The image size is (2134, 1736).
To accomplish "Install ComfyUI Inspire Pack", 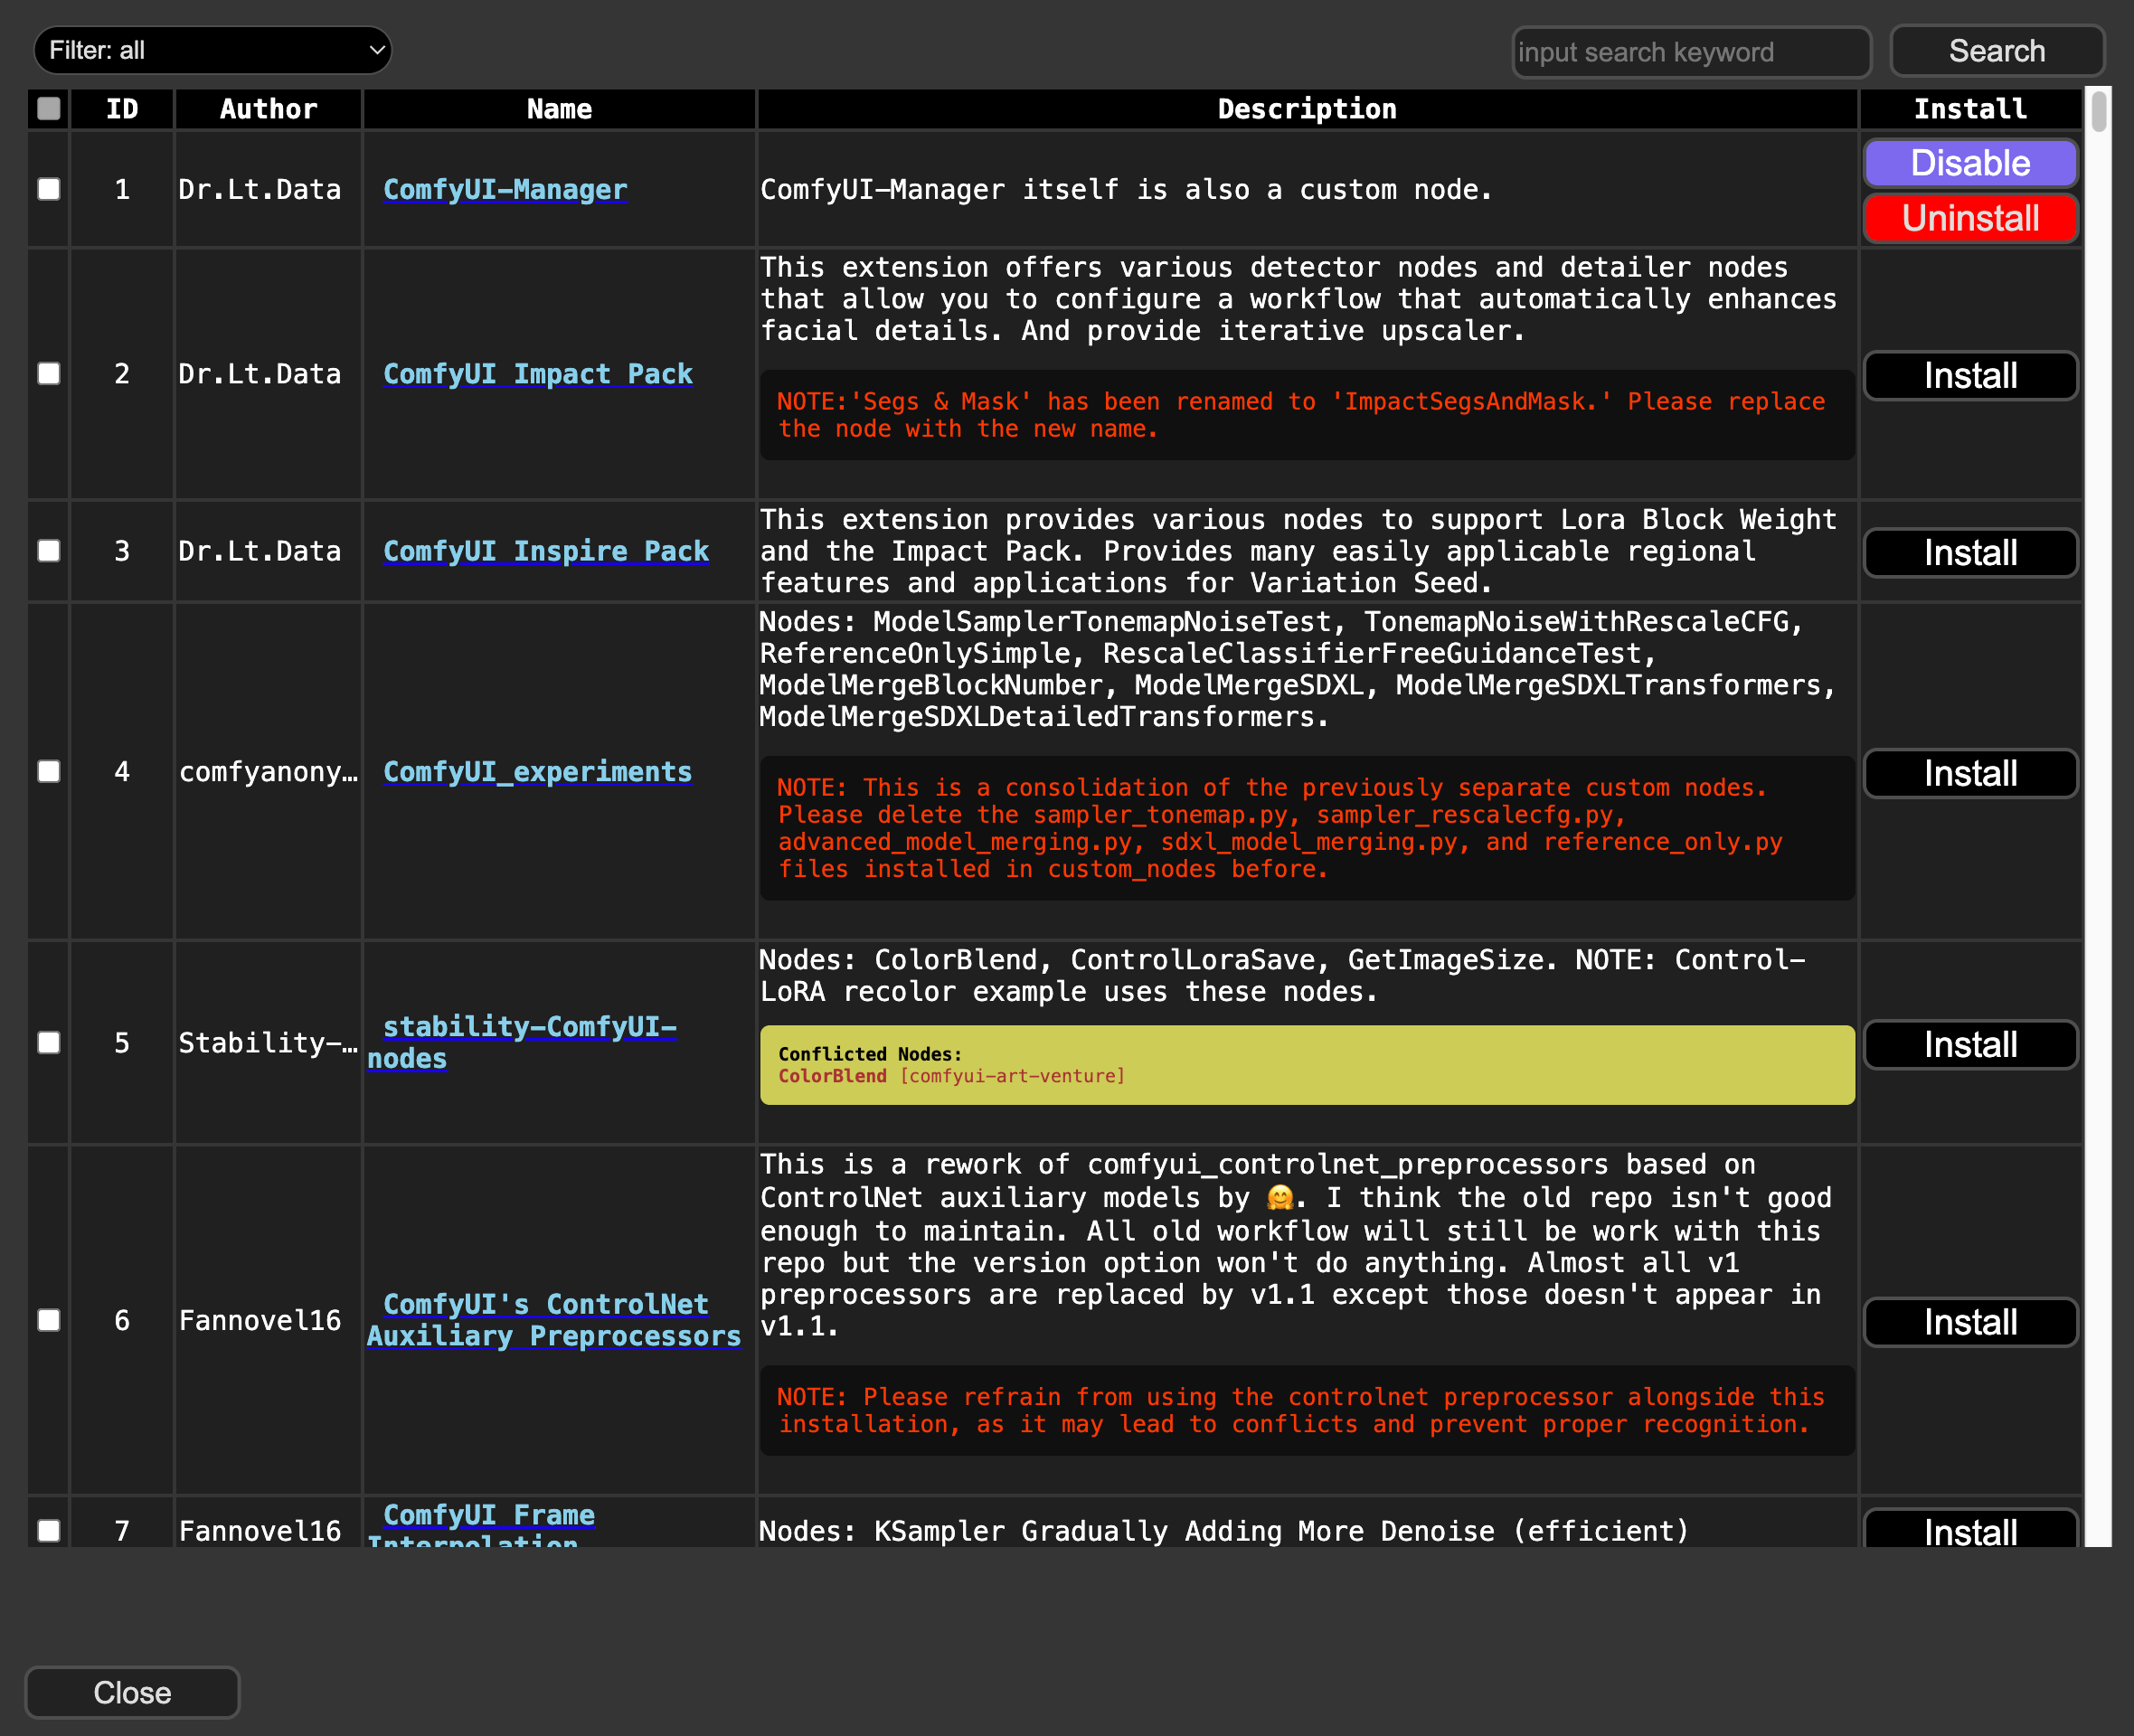I will (1970, 552).
